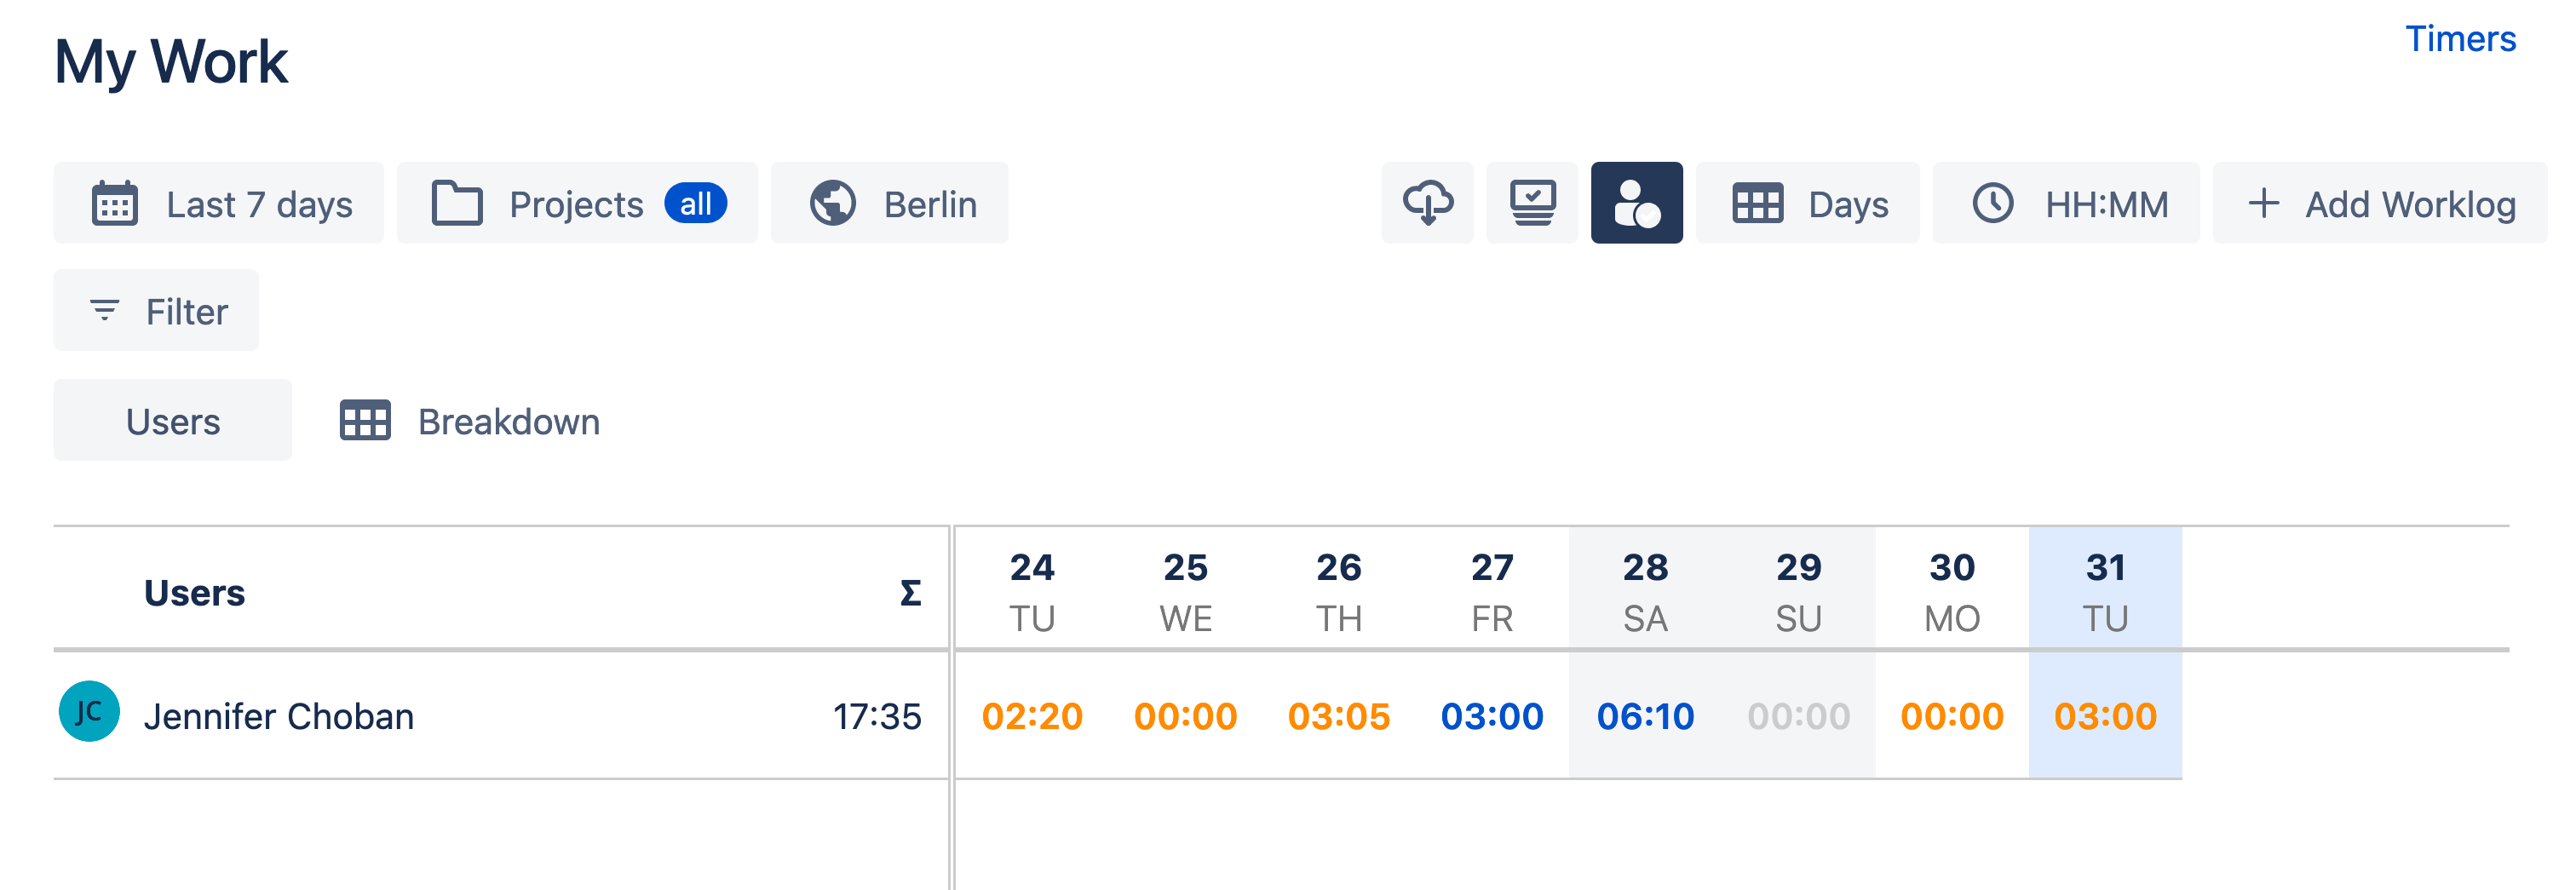Click the cloud download export icon
The width and height of the screenshot is (2576, 890).
[x=1427, y=203]
